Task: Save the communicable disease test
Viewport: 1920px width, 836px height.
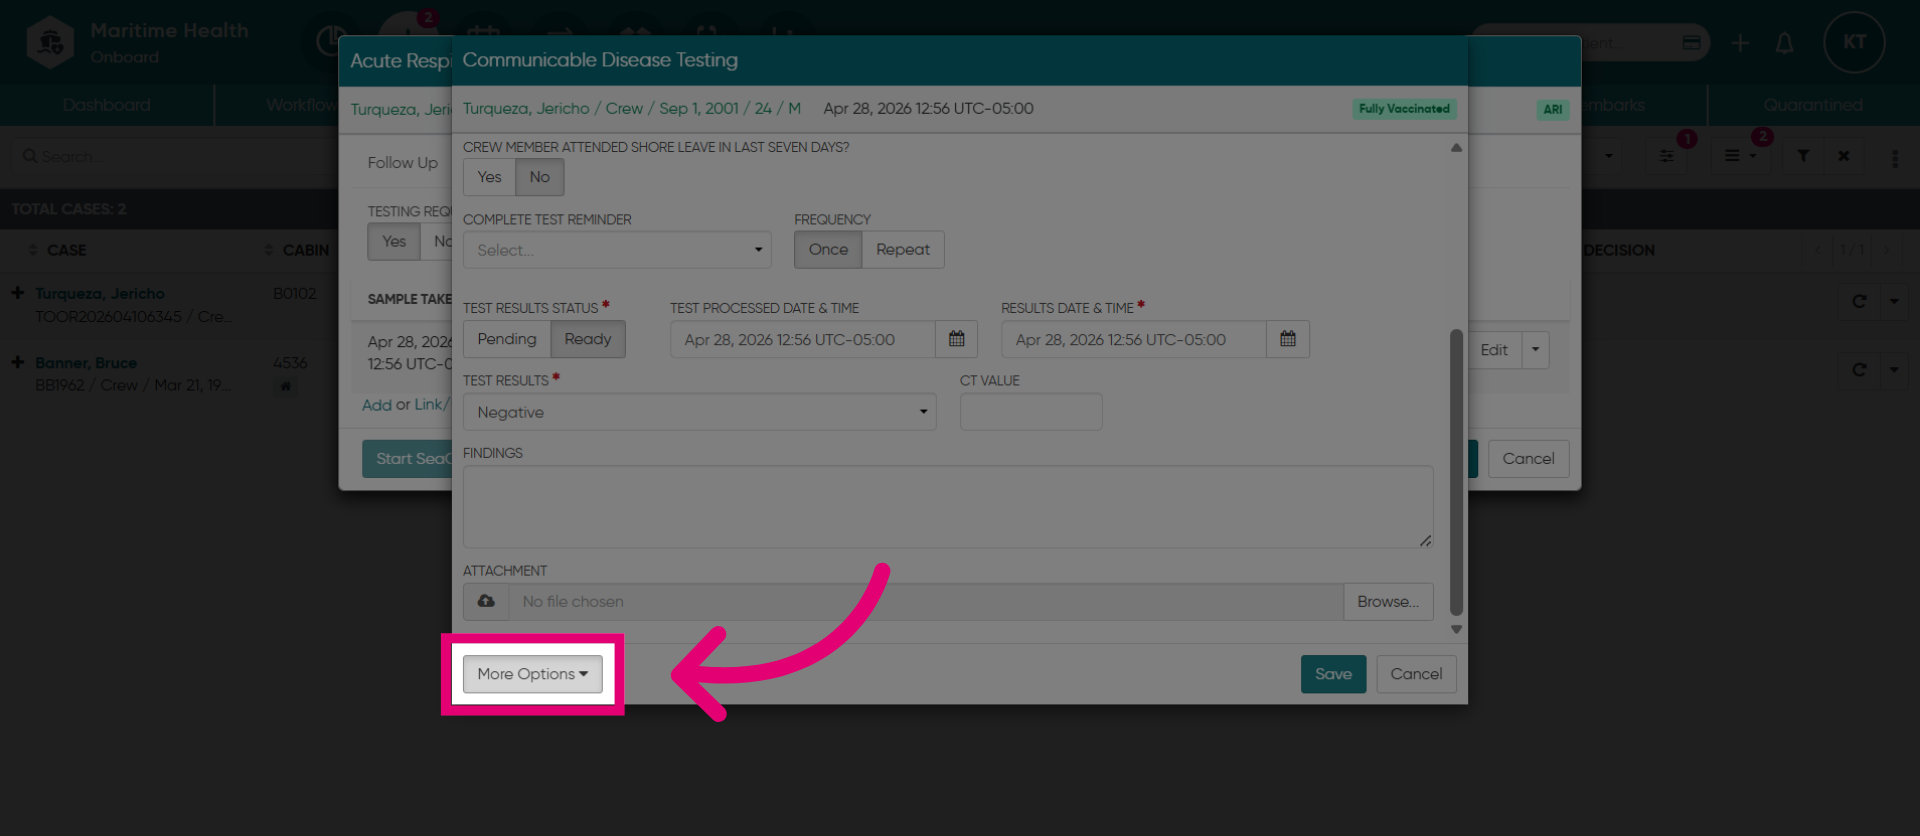Action: click(1333, 674)
